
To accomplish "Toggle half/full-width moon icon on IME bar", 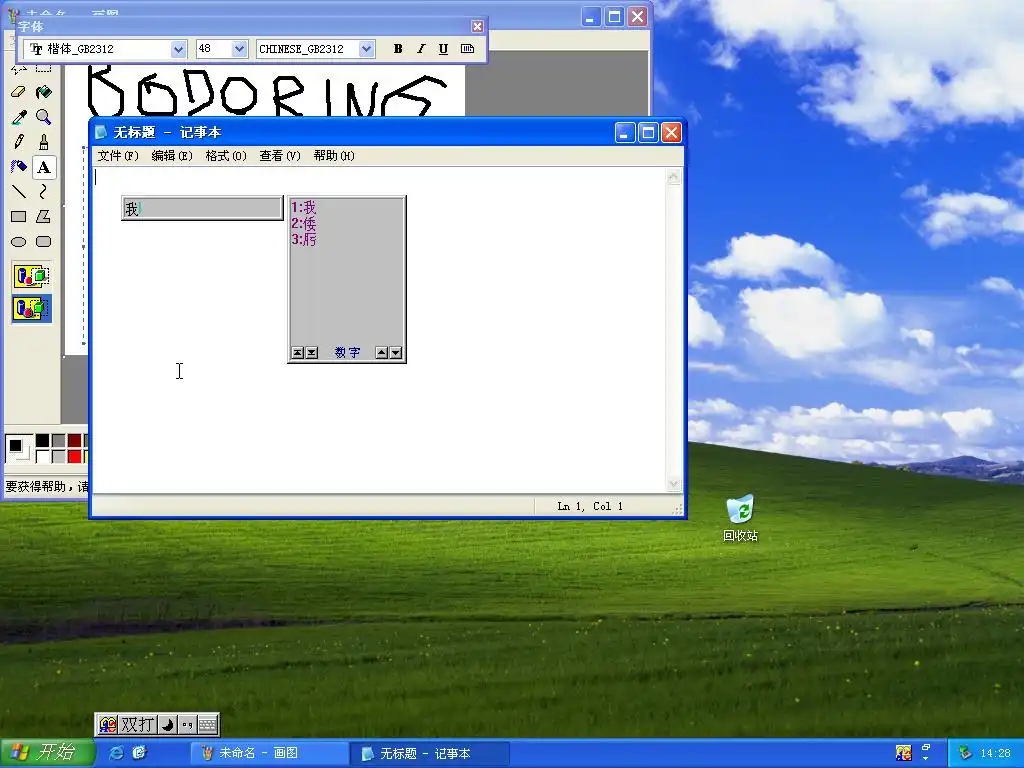I will [167, 724].
